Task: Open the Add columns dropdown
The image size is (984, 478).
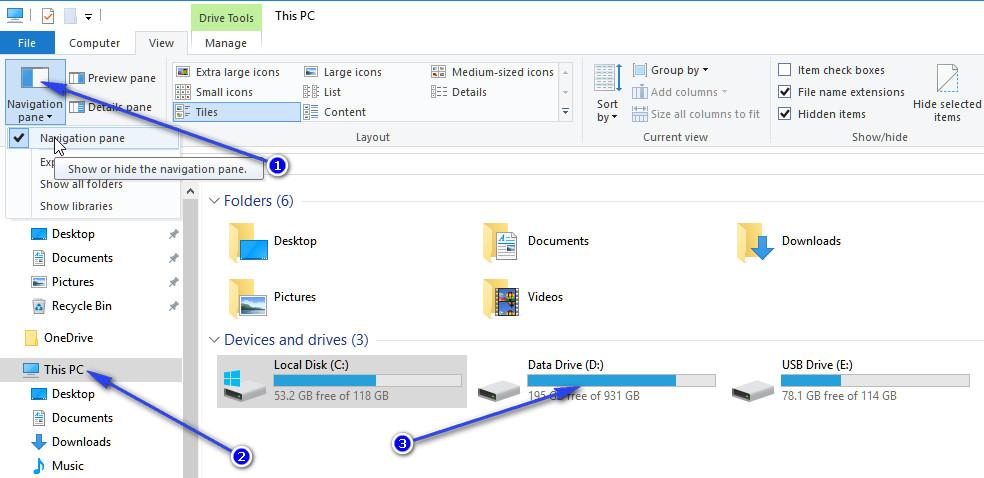Action: [x=680, y=92]
